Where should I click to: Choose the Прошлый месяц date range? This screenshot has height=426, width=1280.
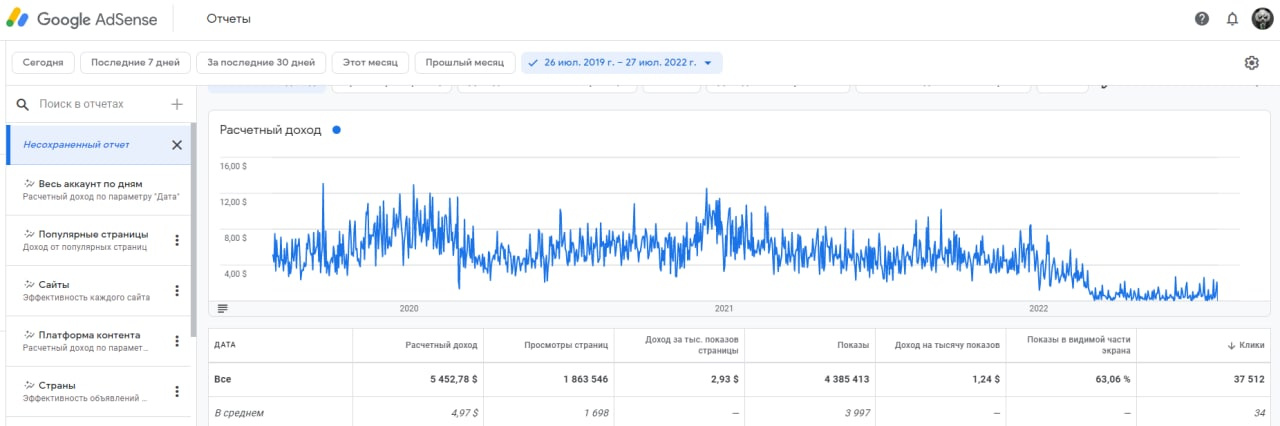[465, 63]
